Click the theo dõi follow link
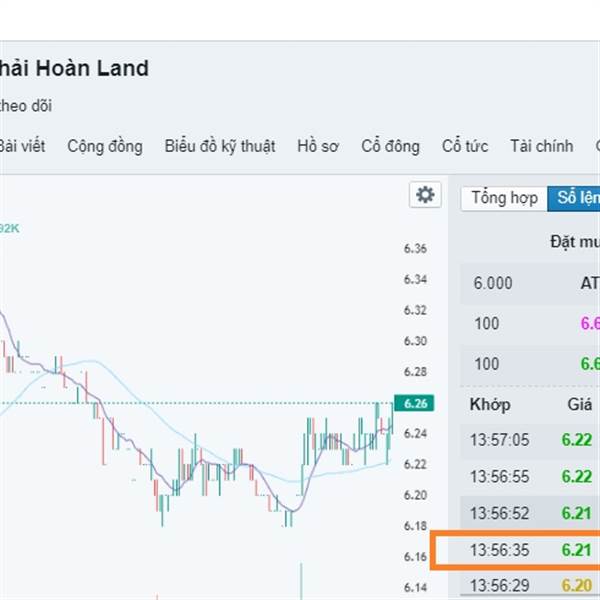 click(25, 106)
